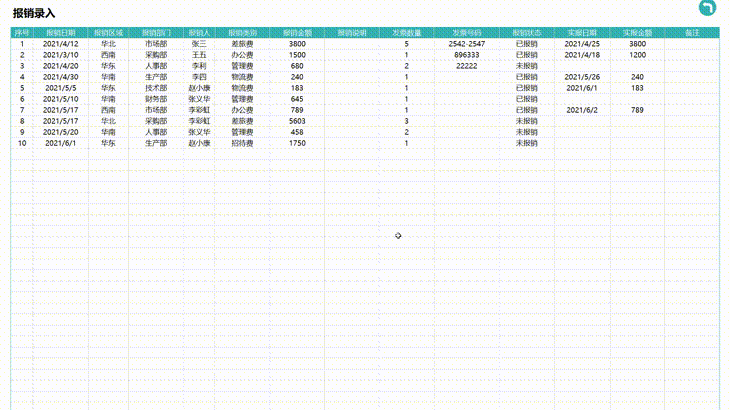730x410 pixels.
Task: Select the 李利 name cell
Action: tap(199, 66)
